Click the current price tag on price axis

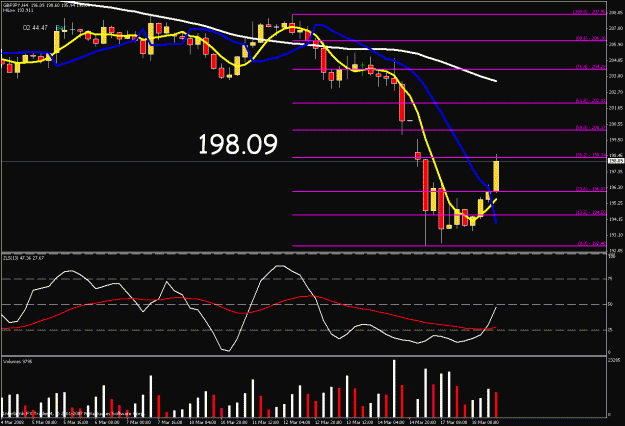616,161
